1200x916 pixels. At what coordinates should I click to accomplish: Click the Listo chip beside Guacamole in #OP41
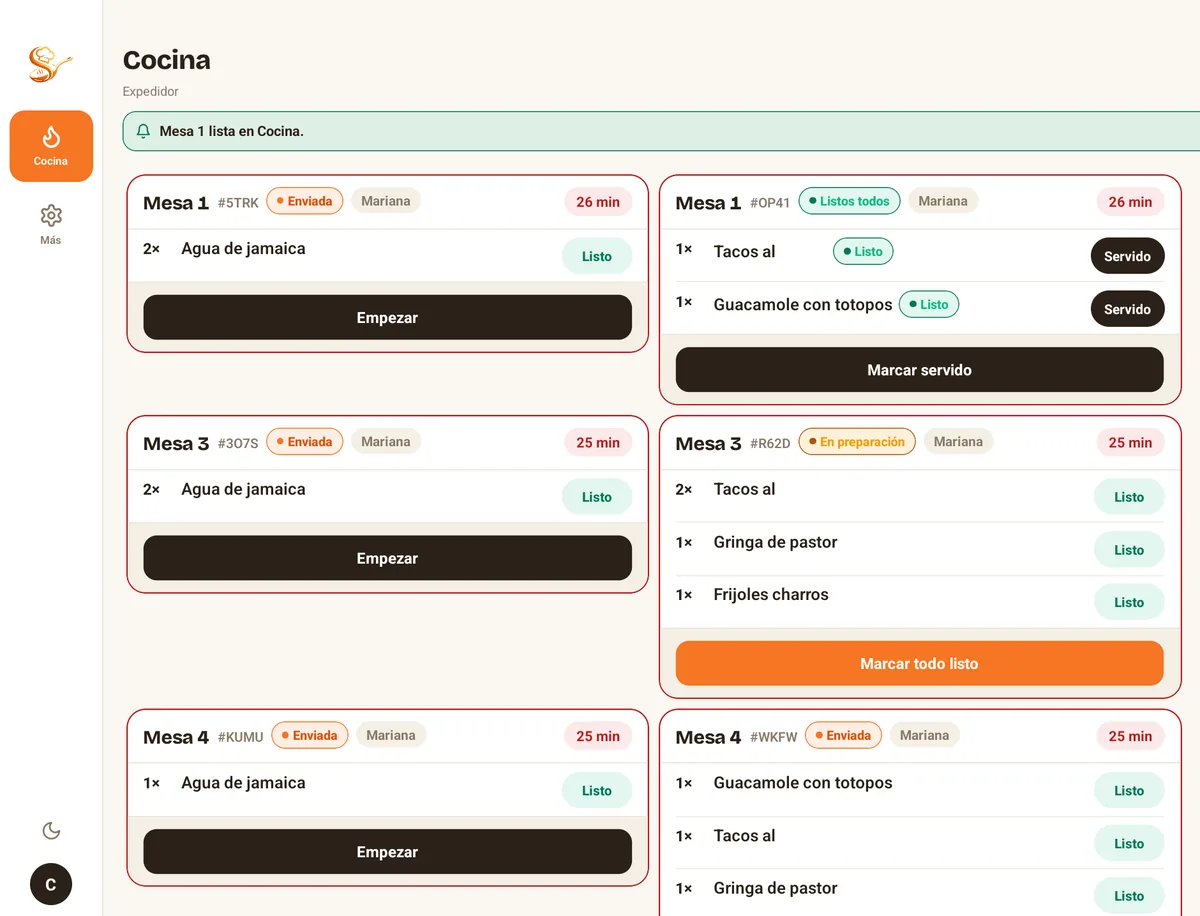coord(929,304)
